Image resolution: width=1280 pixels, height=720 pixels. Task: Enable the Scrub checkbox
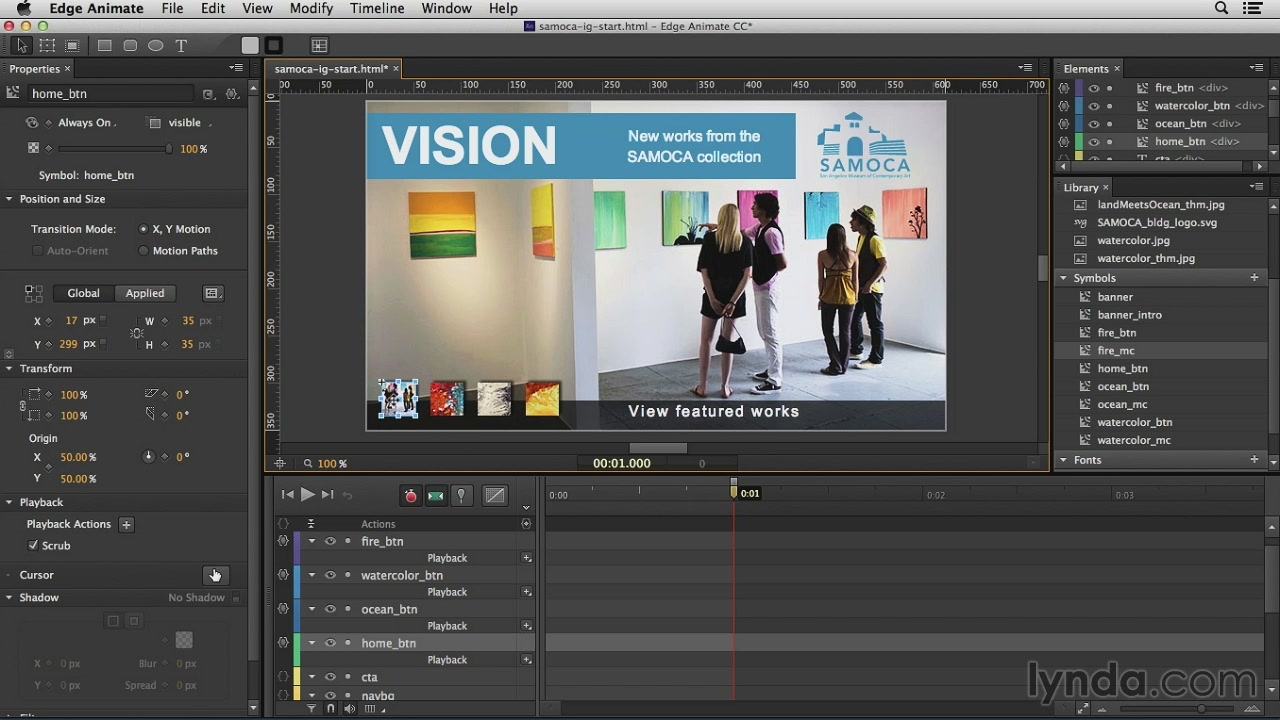click(34, 546)
